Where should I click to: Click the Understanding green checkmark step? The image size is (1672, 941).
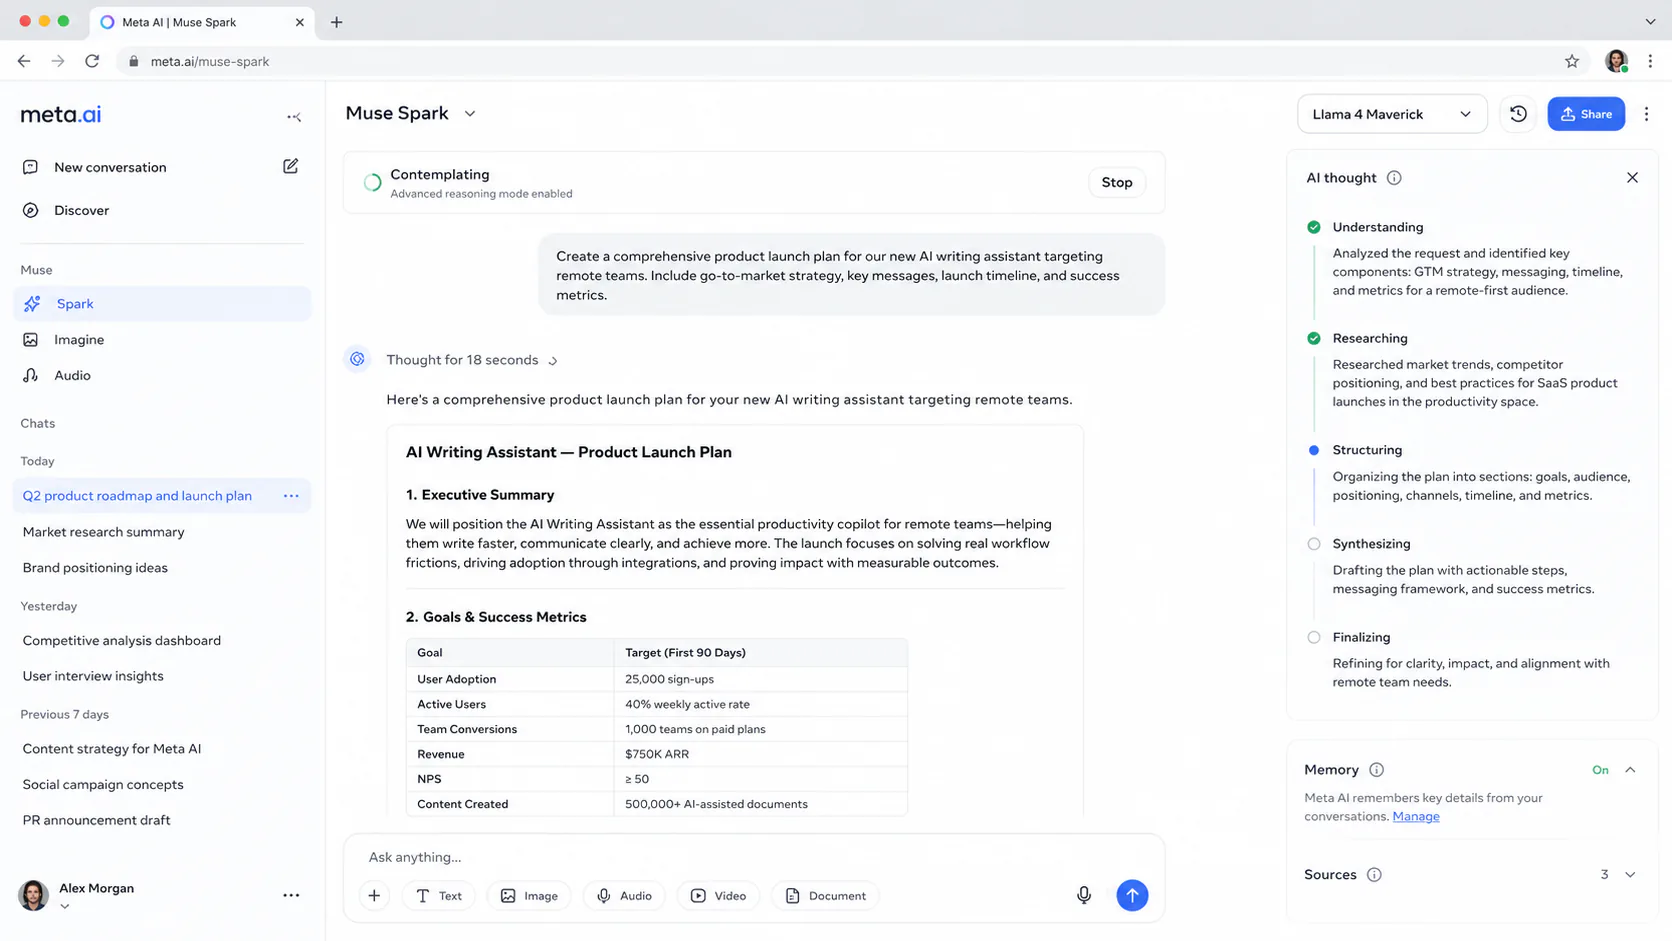1314,227
